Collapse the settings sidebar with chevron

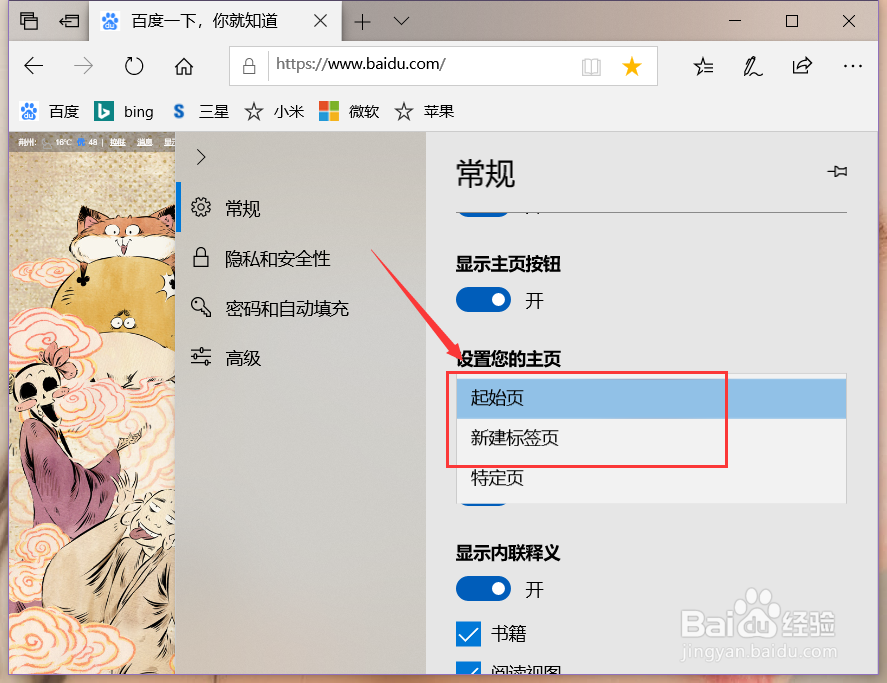coord(201,157)
